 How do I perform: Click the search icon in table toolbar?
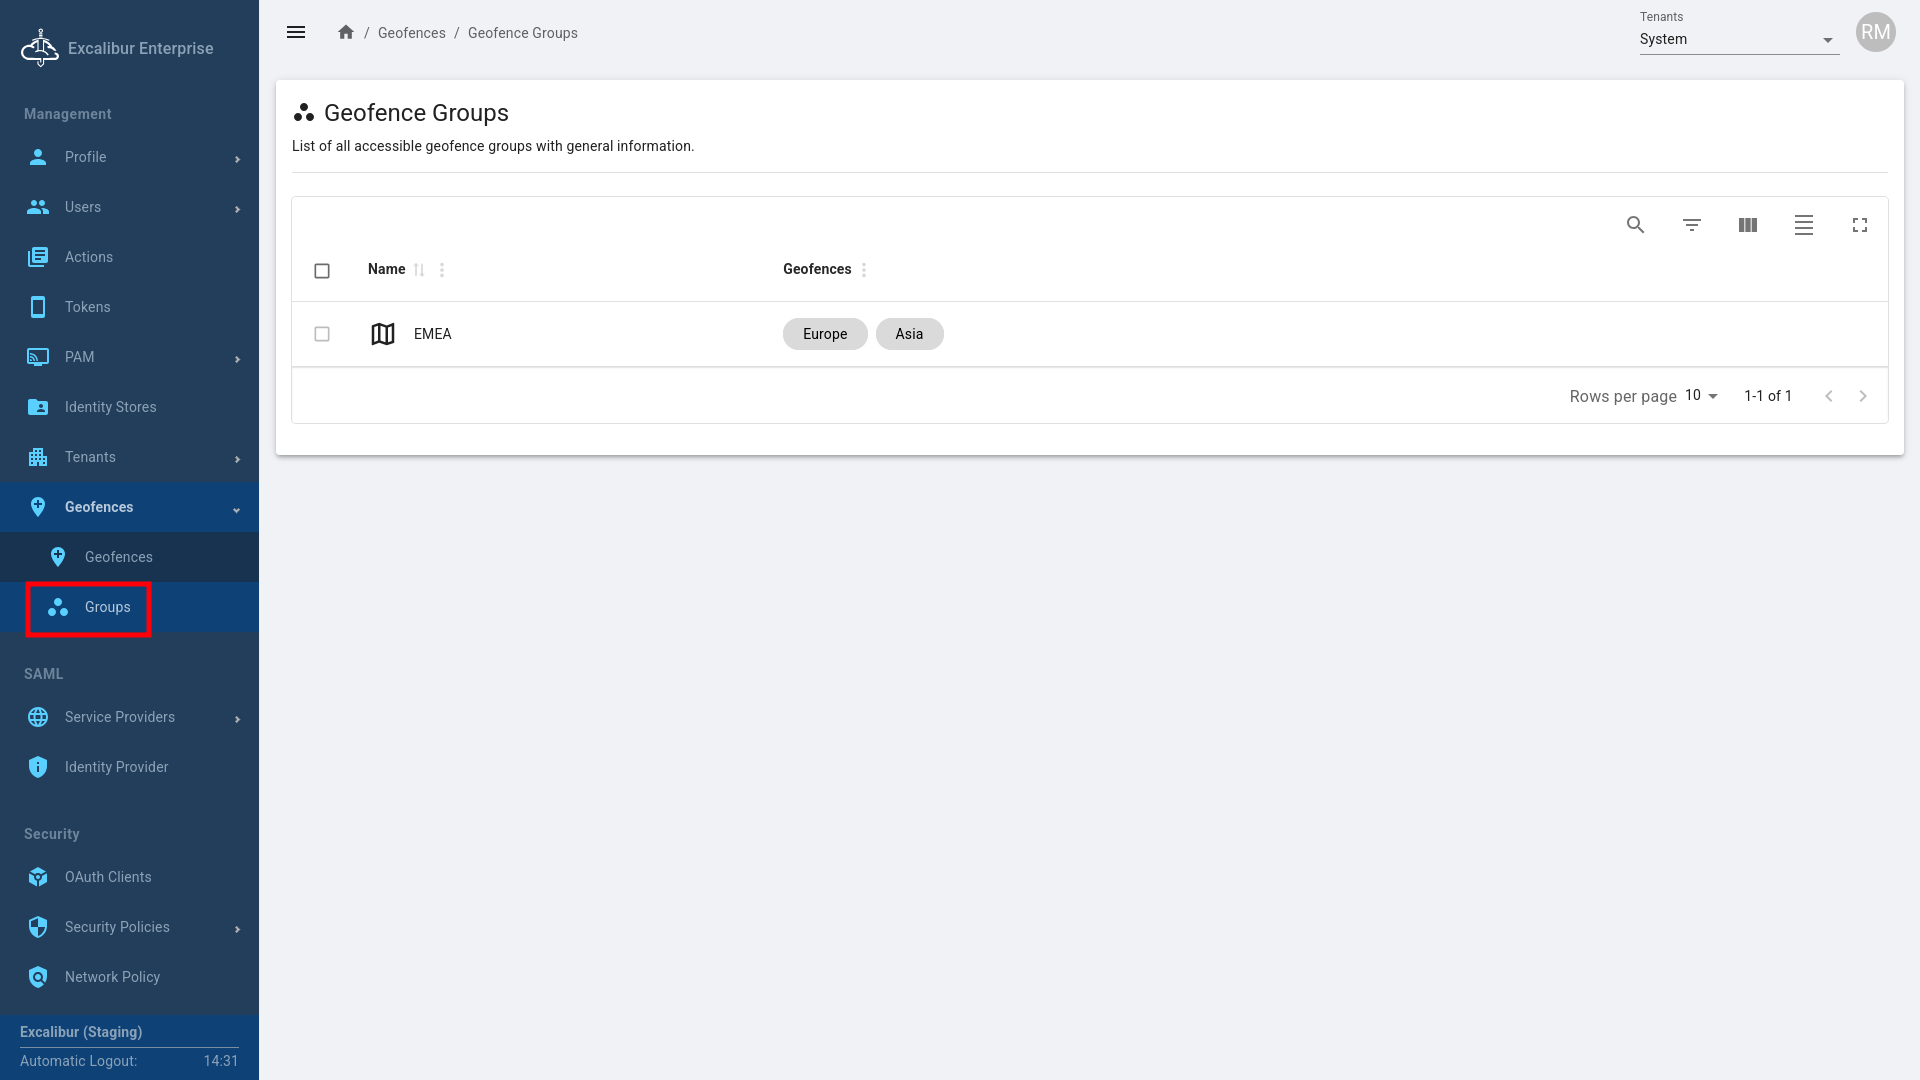(1635, 225)
